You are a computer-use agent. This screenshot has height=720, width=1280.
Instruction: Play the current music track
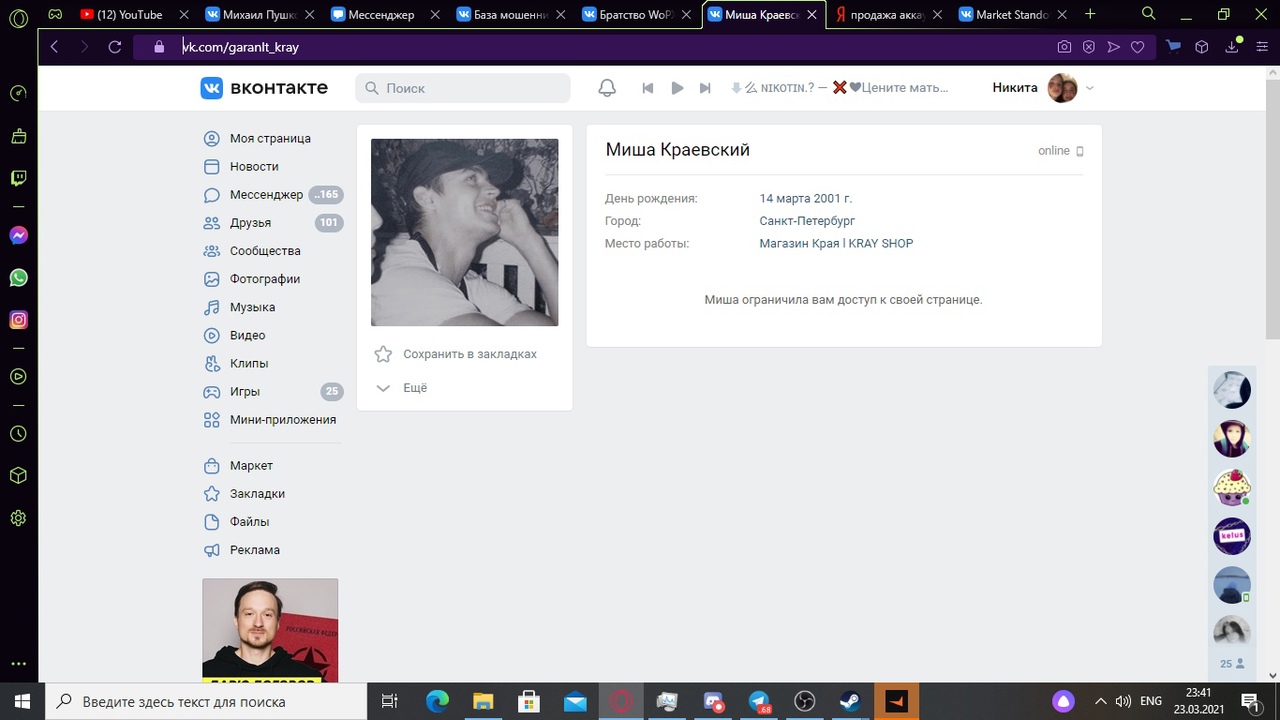point(677,88)
